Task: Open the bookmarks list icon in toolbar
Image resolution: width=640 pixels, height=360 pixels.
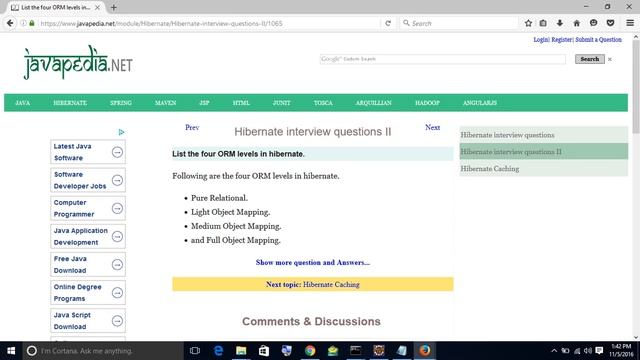Action: click(543, 23)
